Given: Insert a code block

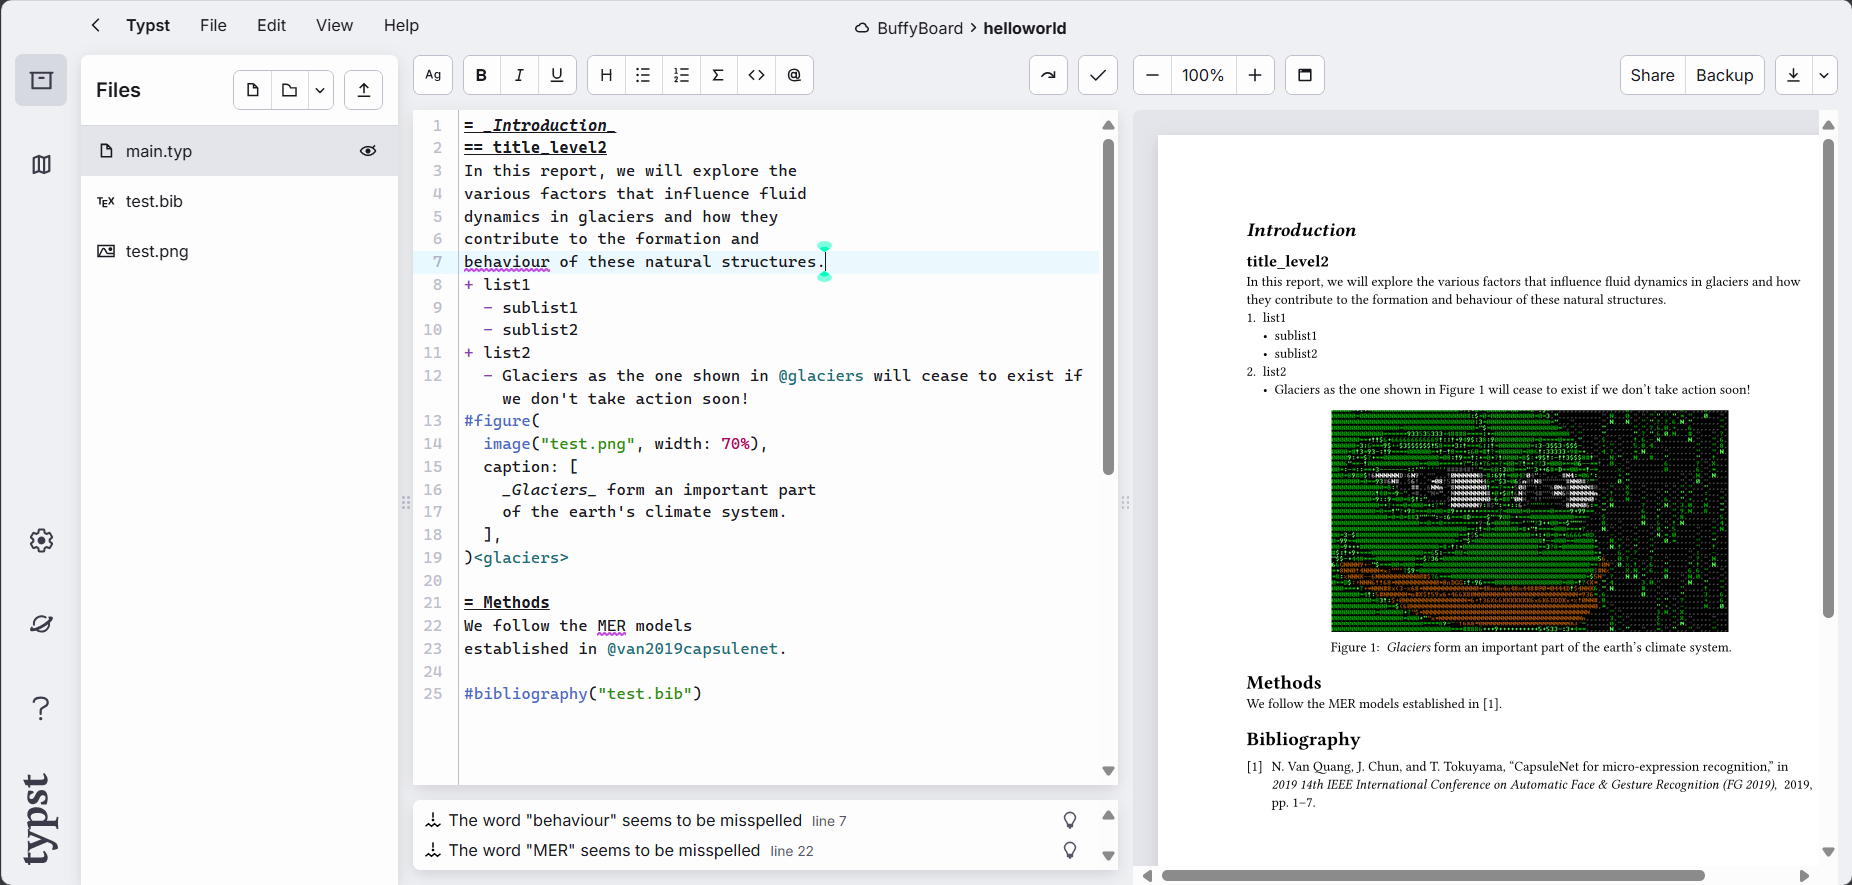Looking at the screenshot, I should pos(756,75).
